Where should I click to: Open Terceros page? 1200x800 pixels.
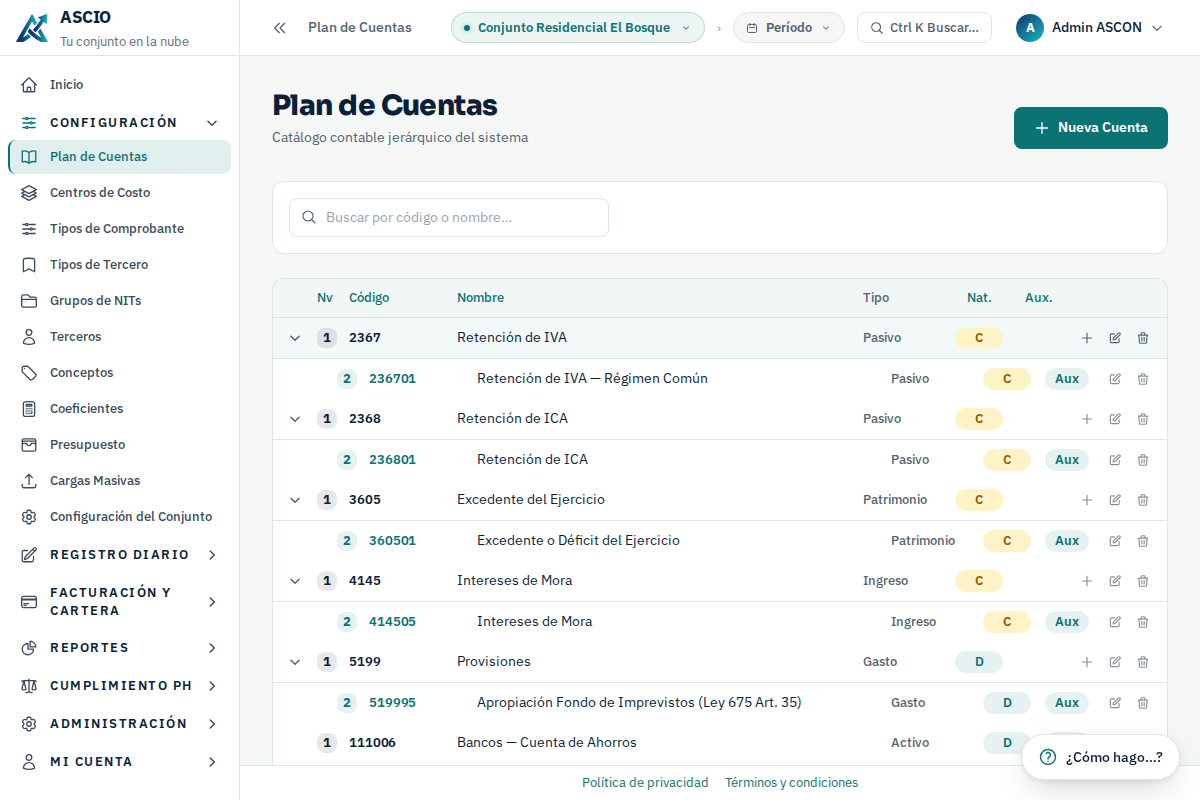pyautogui.click(x=120, y=337)
